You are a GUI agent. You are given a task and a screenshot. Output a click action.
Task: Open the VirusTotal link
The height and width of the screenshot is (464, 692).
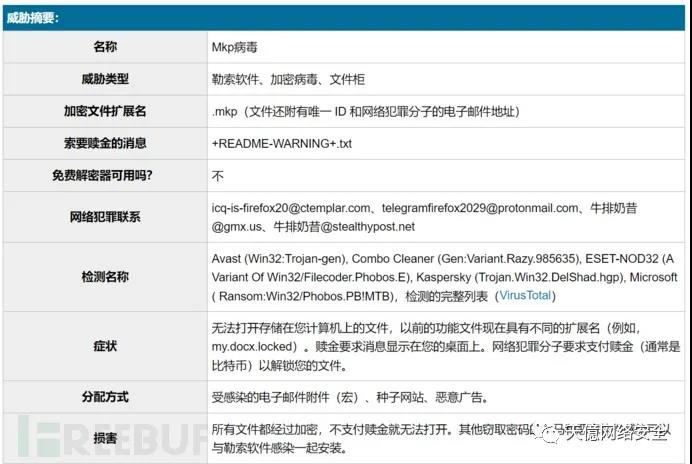(x=524, y=295)
